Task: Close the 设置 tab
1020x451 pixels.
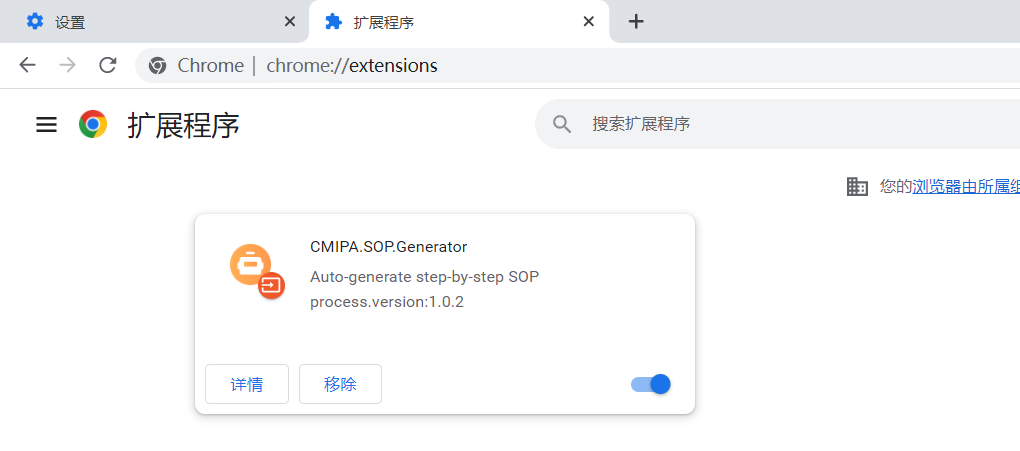Action: click(x=290, y=22)
